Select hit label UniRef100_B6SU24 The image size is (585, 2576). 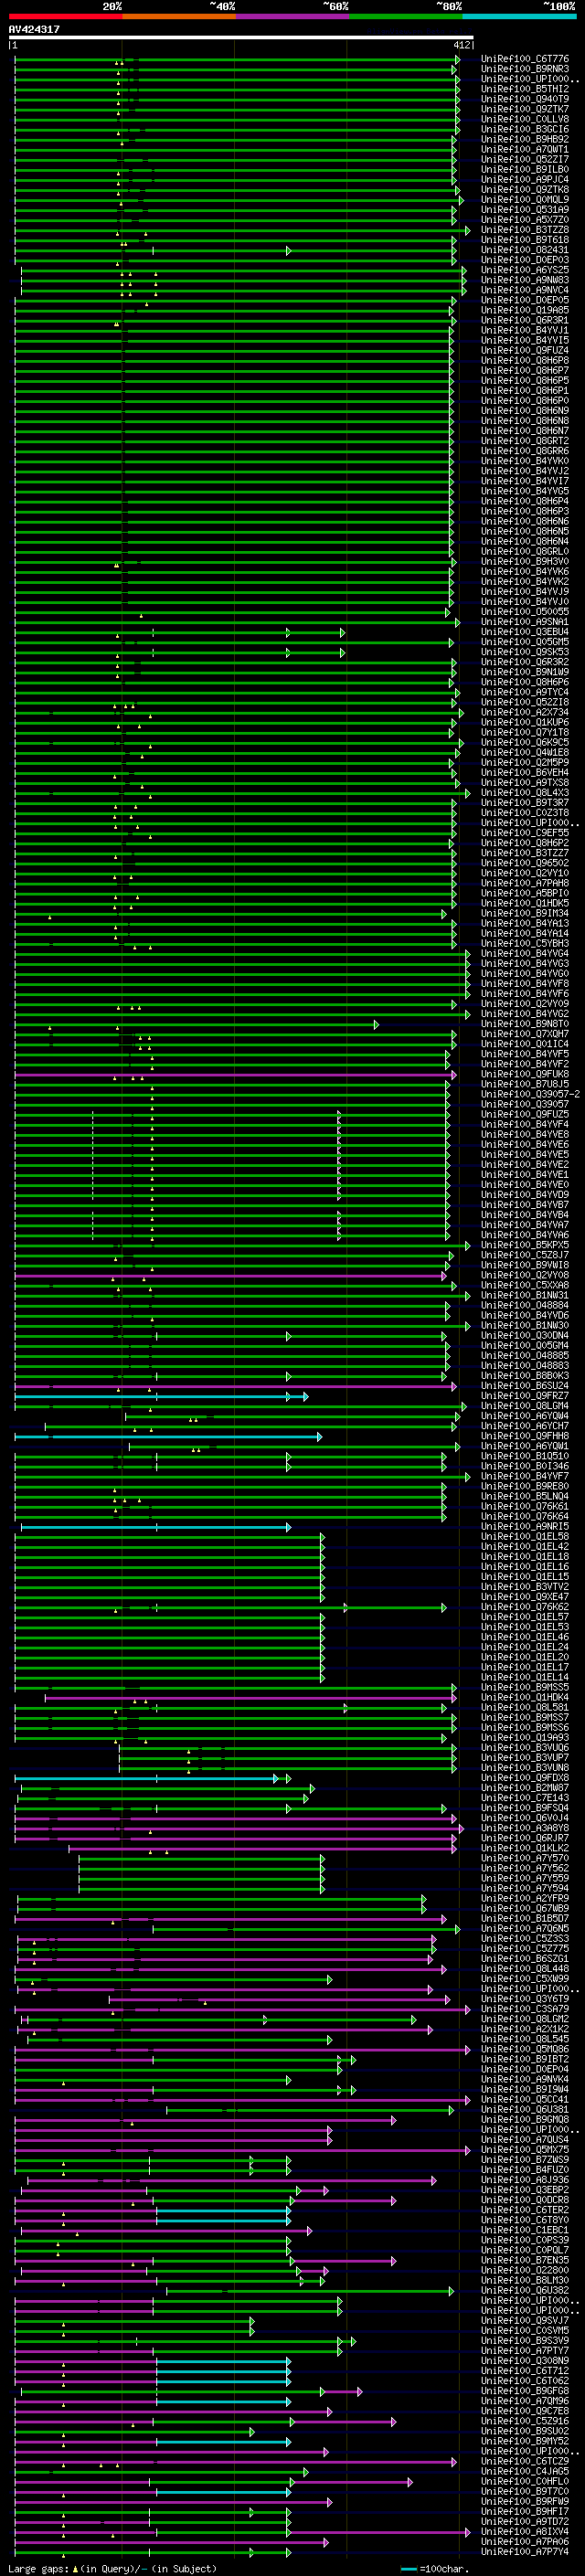click(x=524, y=1386)
